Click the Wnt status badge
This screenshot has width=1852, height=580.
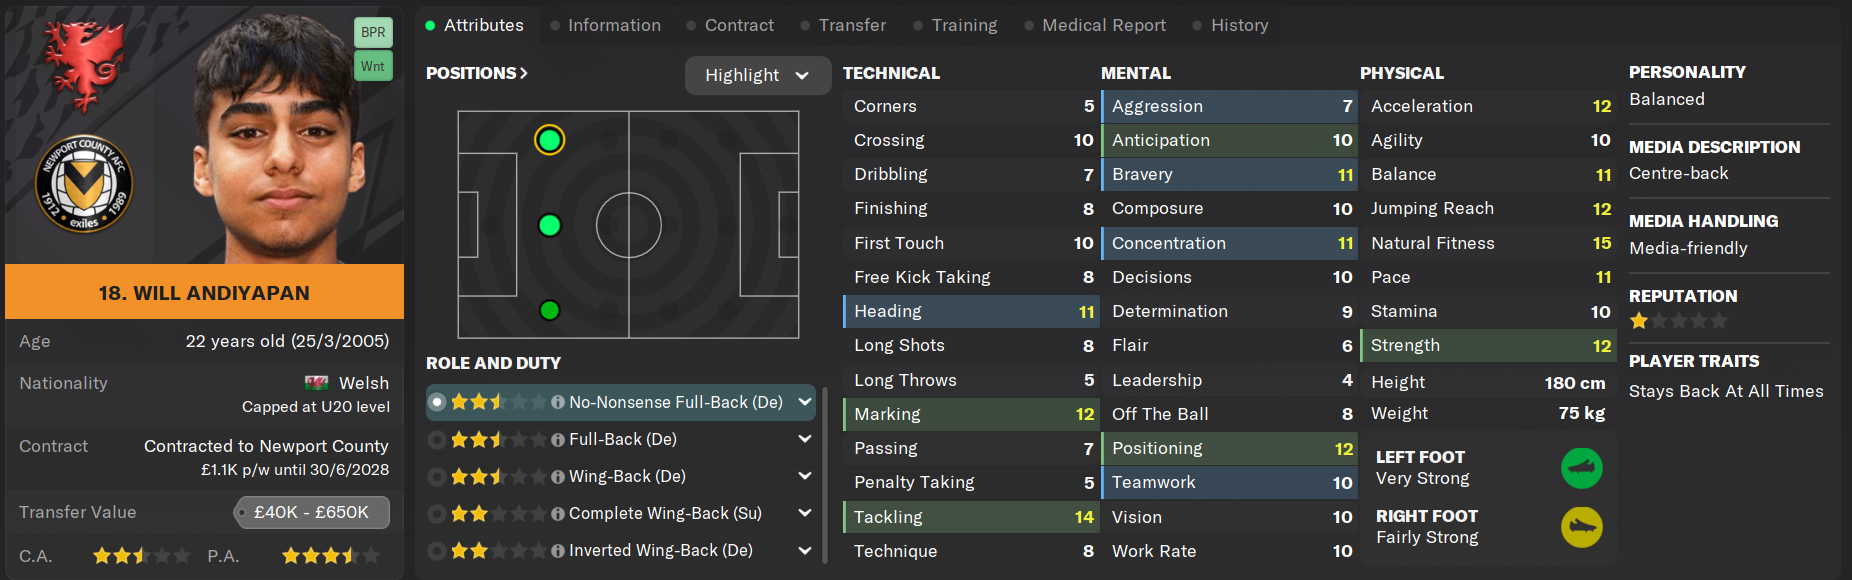(373, 66)
